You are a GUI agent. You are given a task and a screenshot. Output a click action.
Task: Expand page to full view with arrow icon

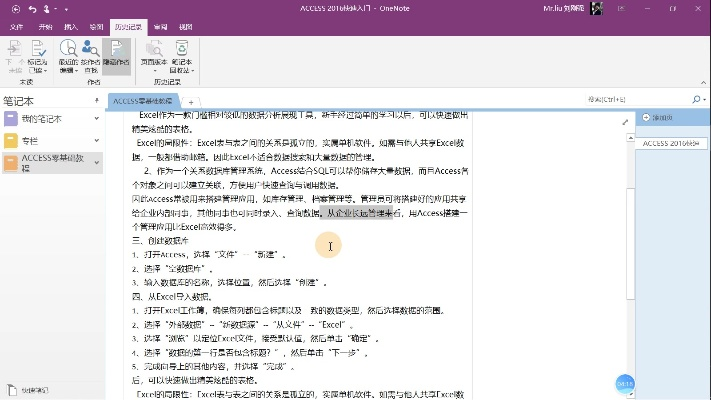[625, 122]
